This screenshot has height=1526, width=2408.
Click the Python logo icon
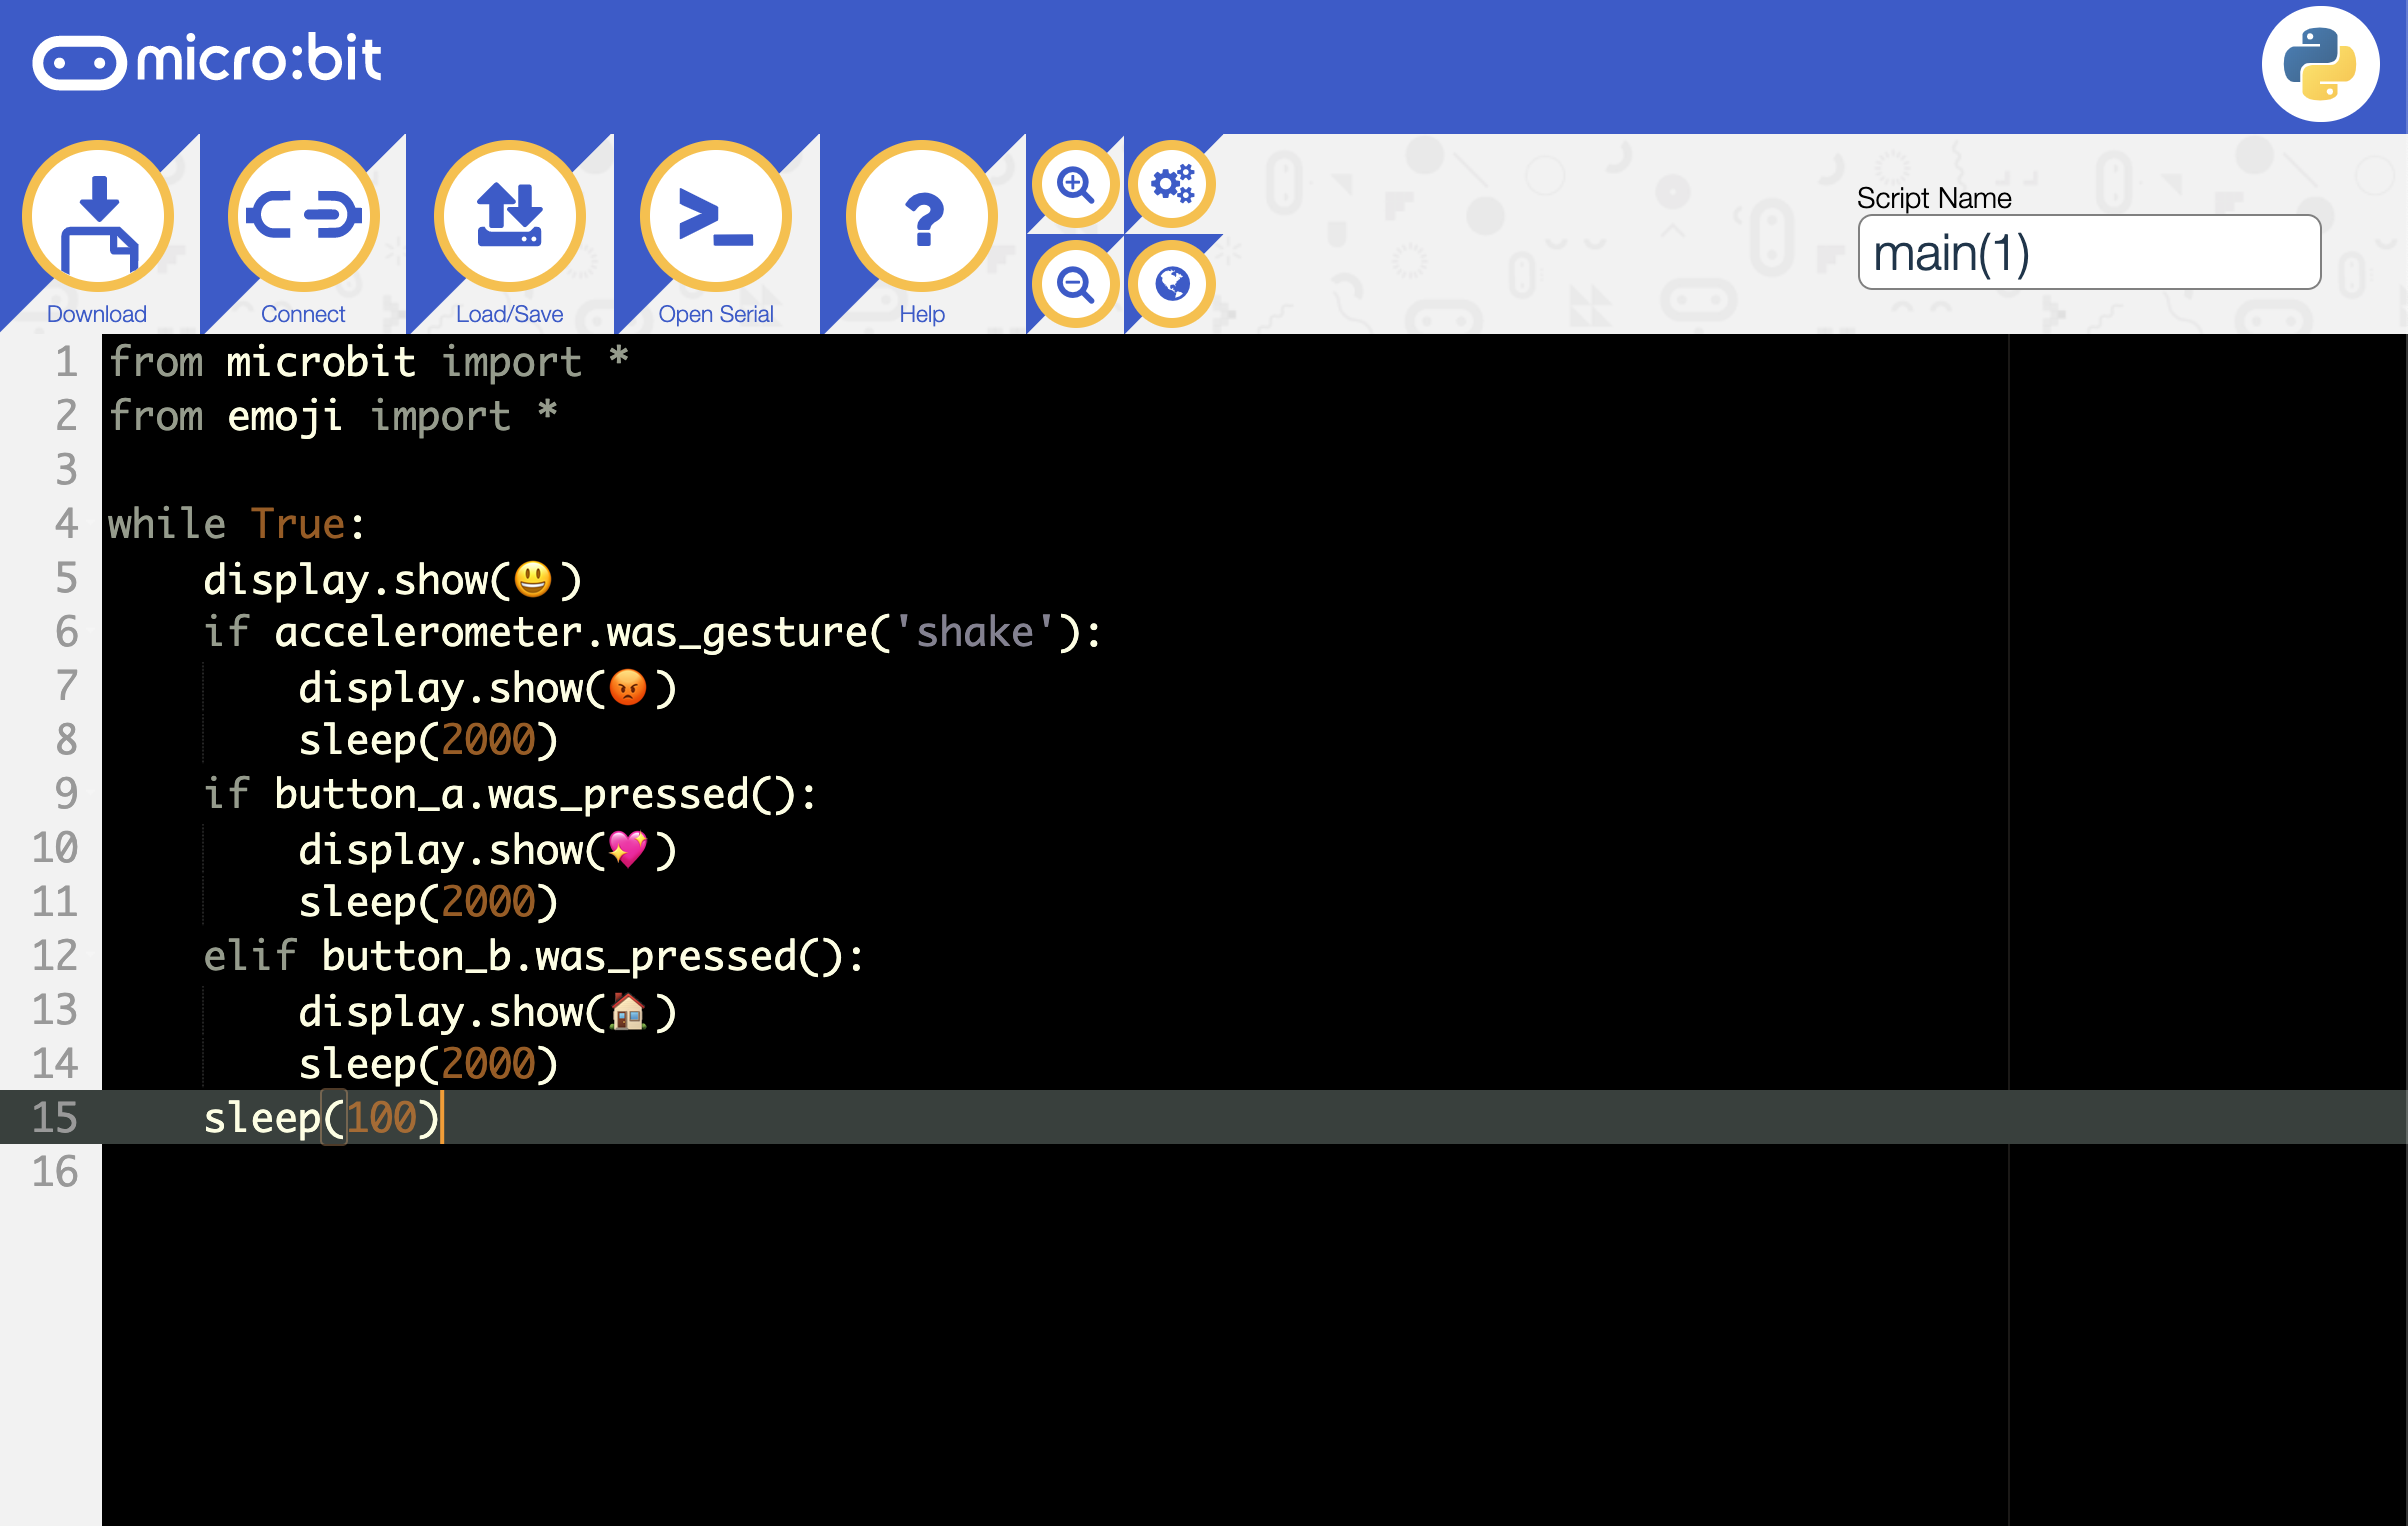[x=2320, y=64]
